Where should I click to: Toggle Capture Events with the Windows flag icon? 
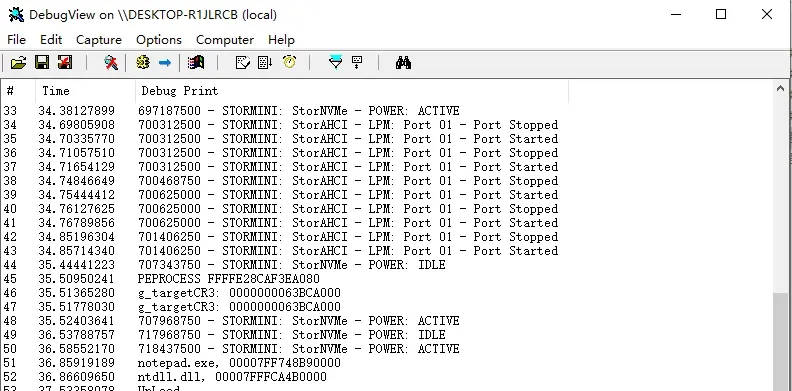[x=196, y=63]
